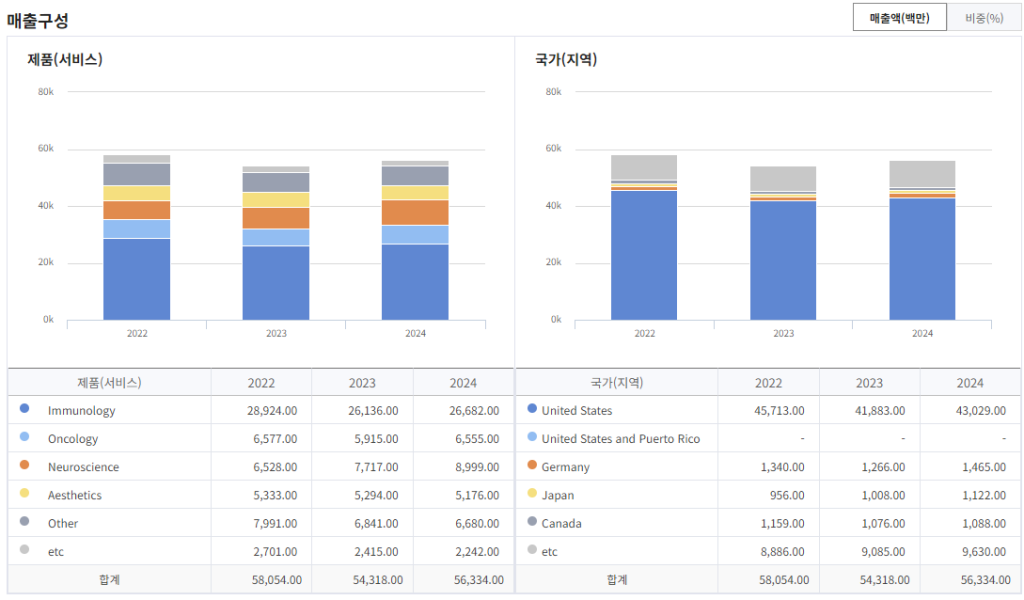This screenshot has height=600, width=1024.
Task: Click the 2023 column header in product table
Action: click(x=362, y=383)
